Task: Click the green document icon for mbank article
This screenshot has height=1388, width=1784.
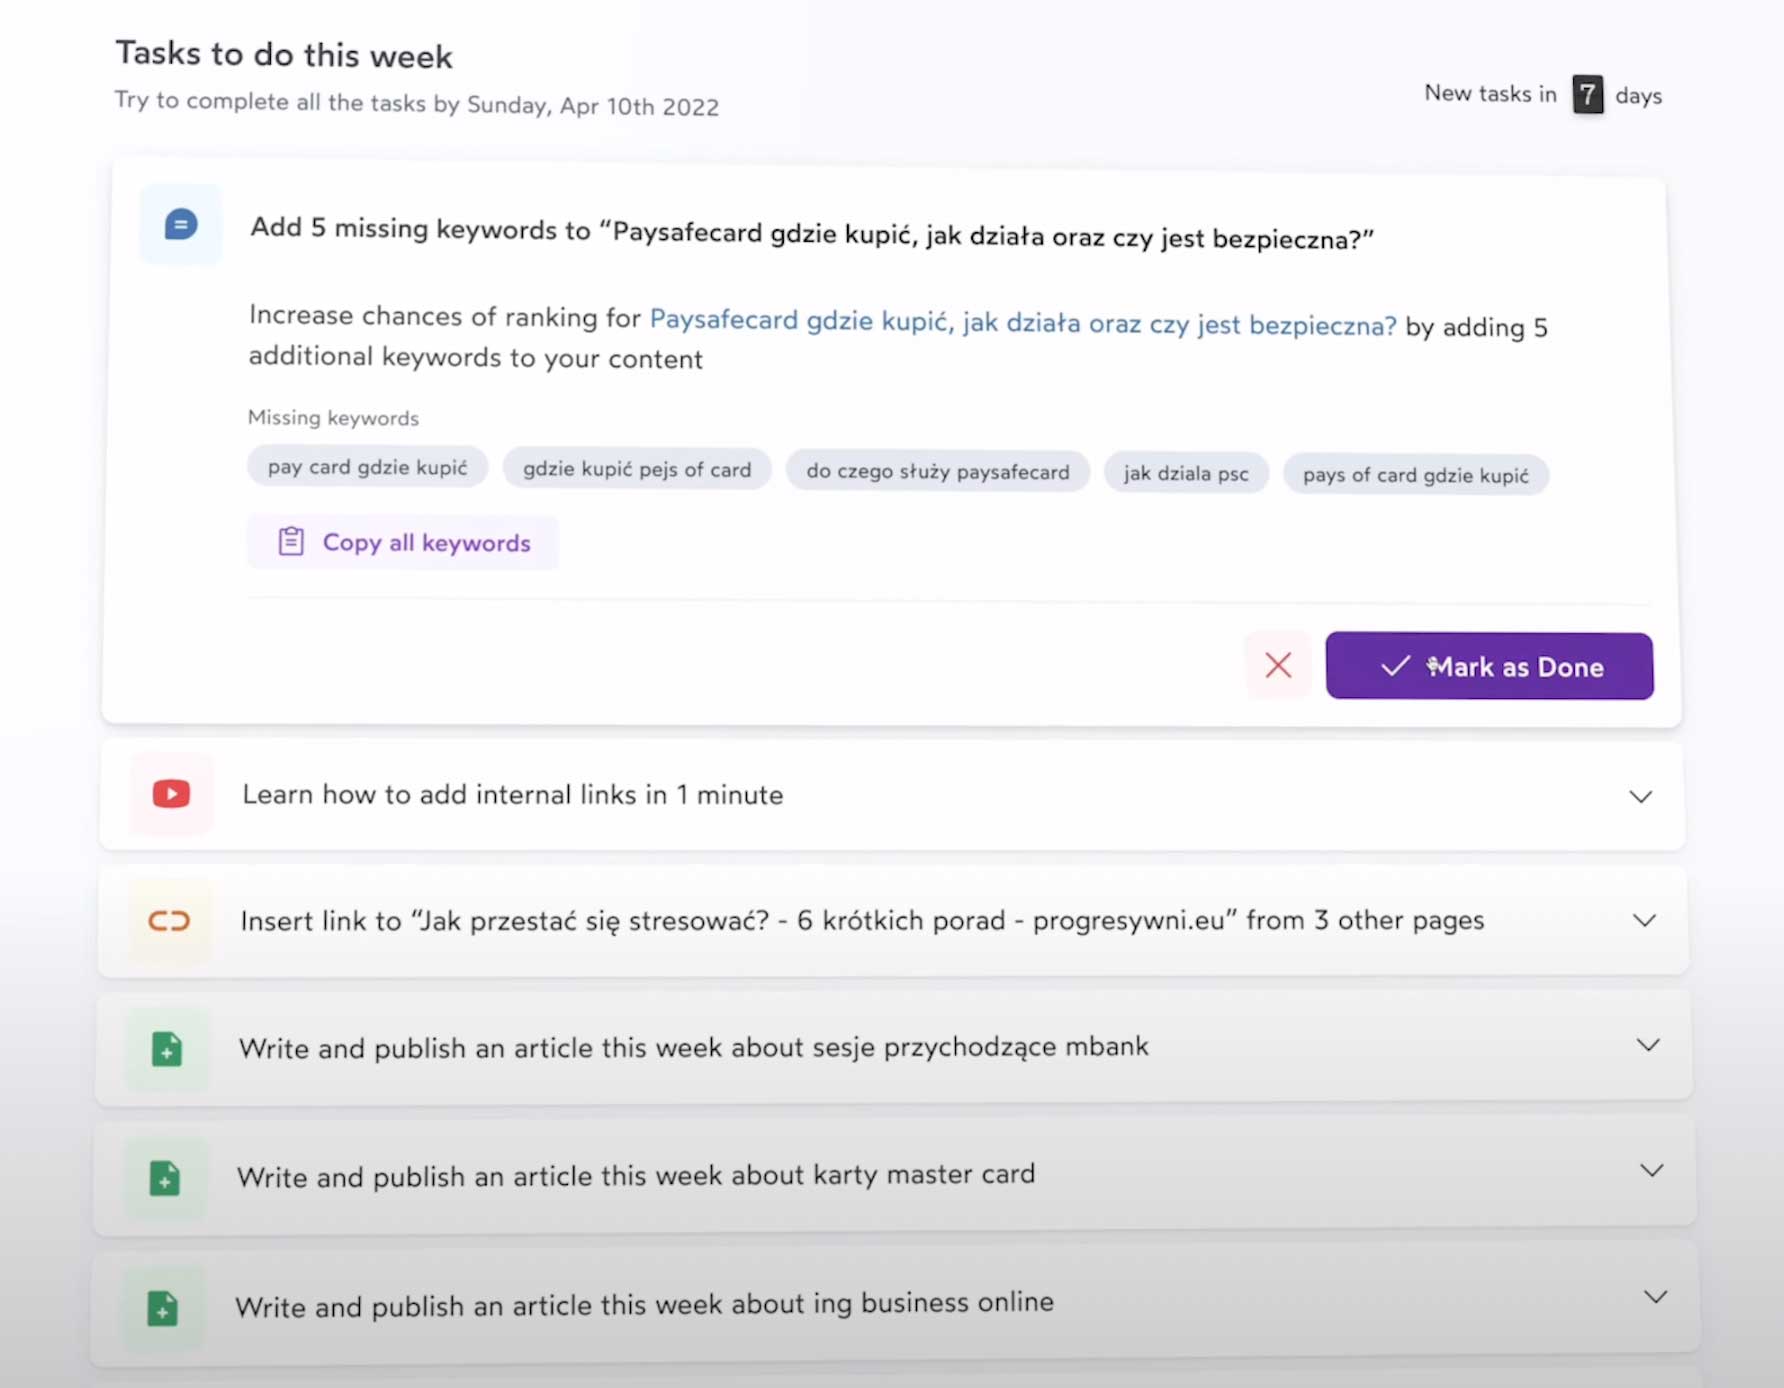Action: [166, 1048]
